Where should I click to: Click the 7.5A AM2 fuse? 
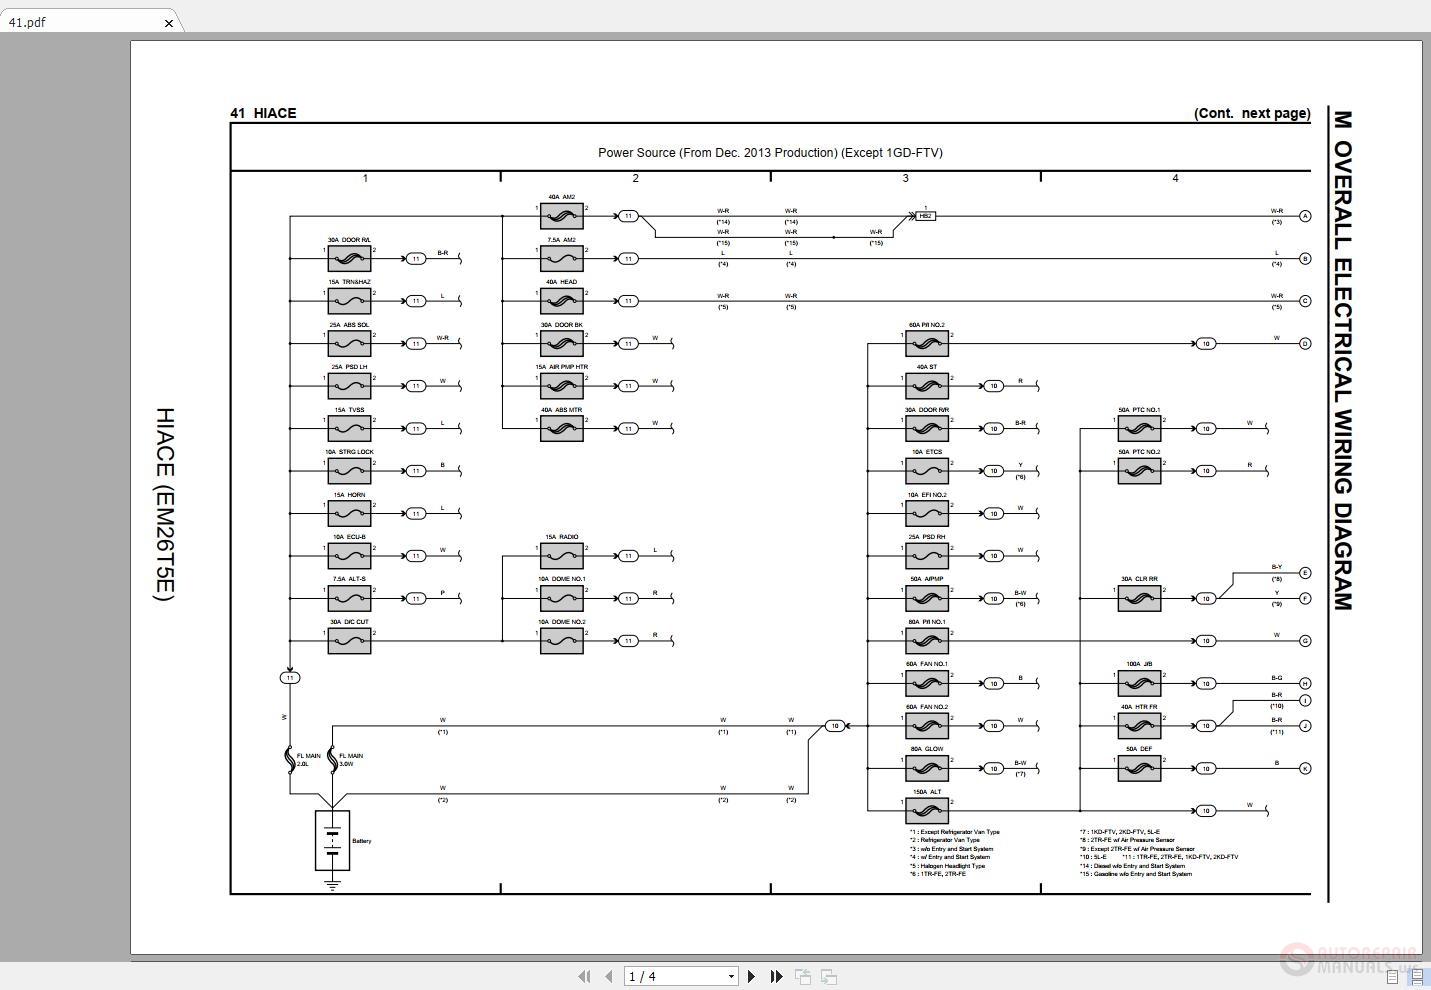[x=562, y=259]
